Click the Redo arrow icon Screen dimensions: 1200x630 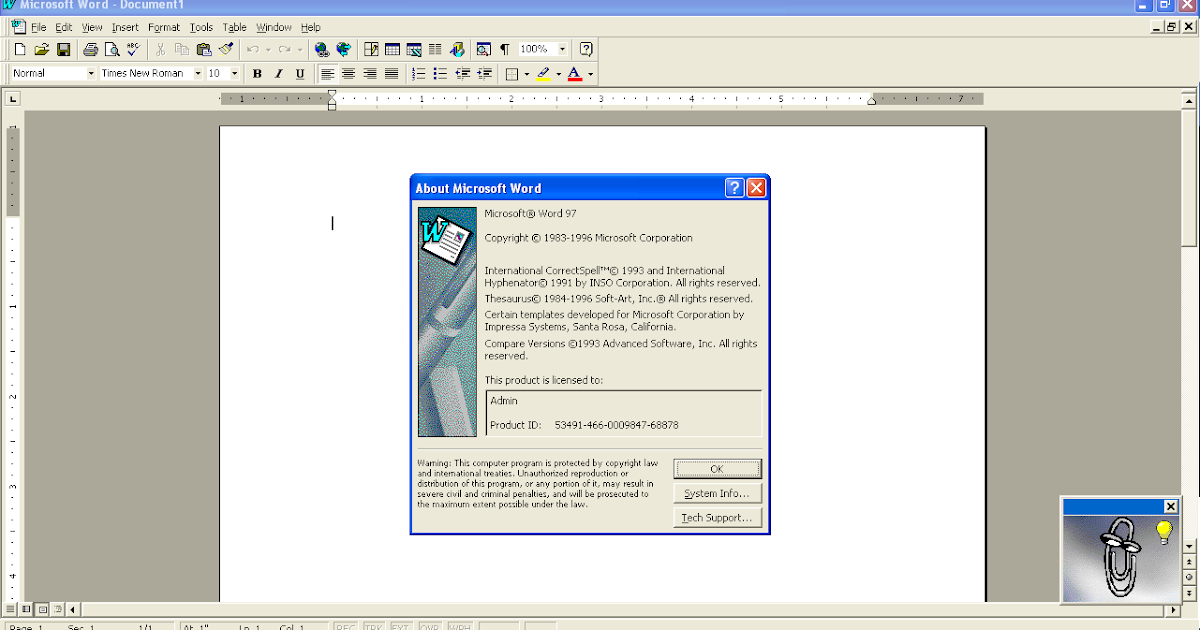[x=285, y=49]
